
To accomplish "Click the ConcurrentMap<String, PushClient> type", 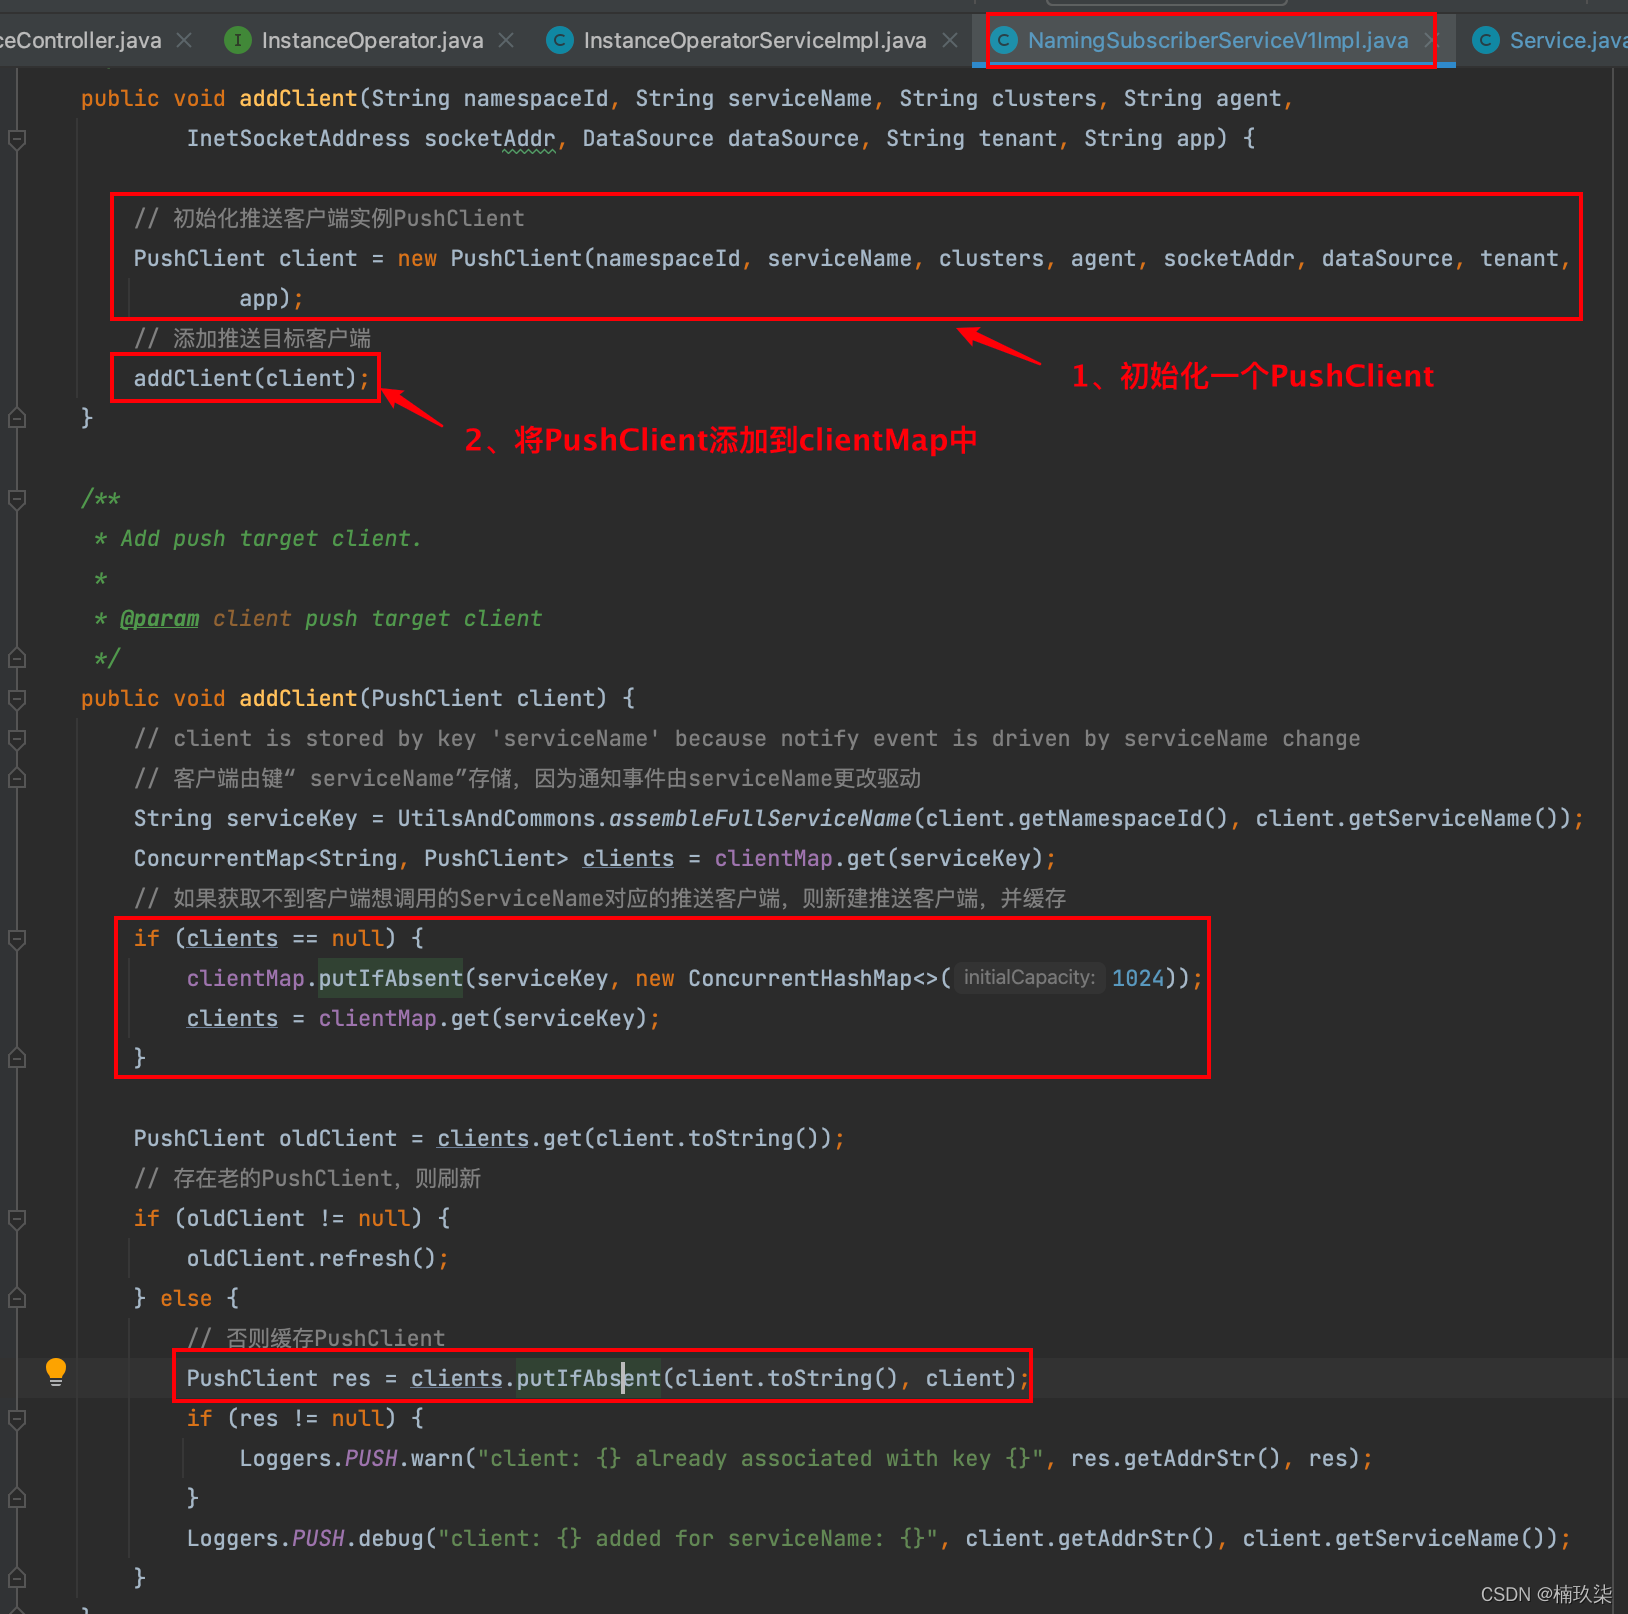I will [351, 858].
